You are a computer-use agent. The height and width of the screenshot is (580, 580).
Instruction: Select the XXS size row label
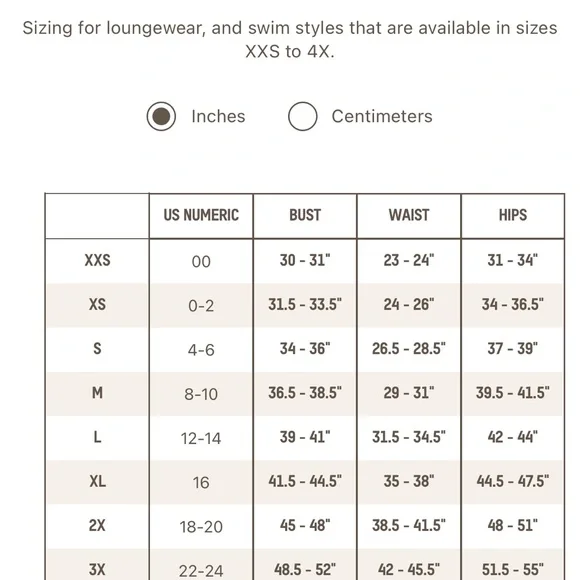[x=97, y=260]
